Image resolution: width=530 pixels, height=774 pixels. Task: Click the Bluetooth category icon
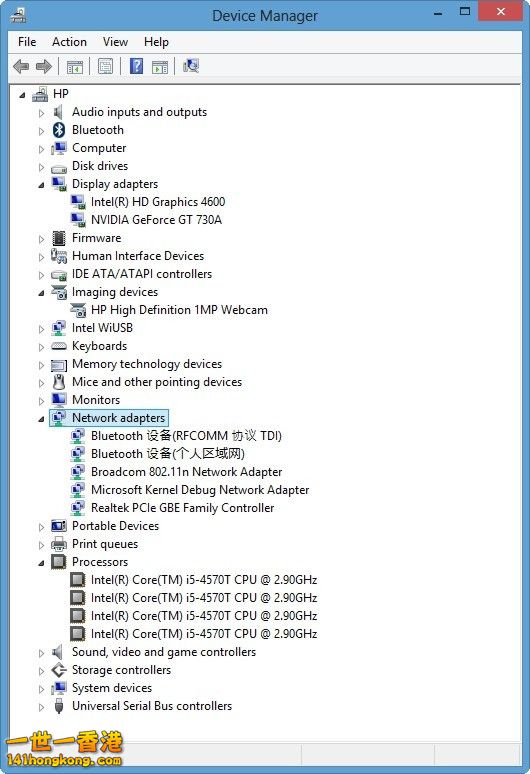point(59,130)
